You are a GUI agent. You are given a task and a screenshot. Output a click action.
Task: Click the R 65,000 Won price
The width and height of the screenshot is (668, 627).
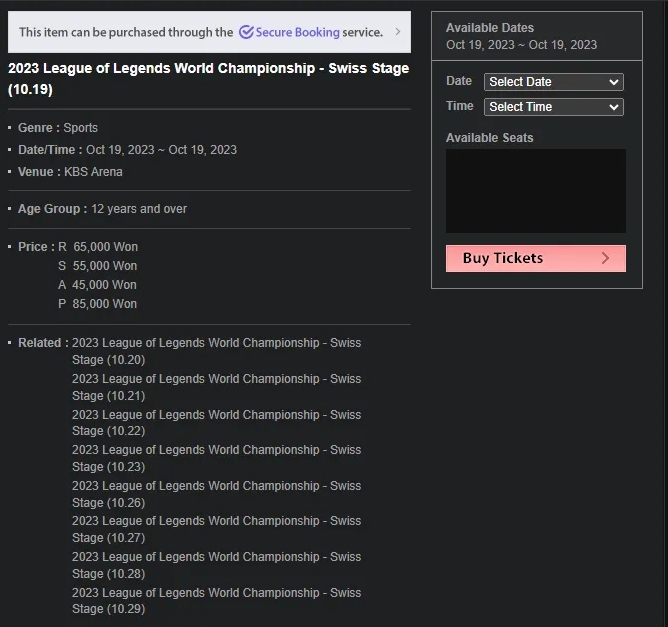(98, 247)
